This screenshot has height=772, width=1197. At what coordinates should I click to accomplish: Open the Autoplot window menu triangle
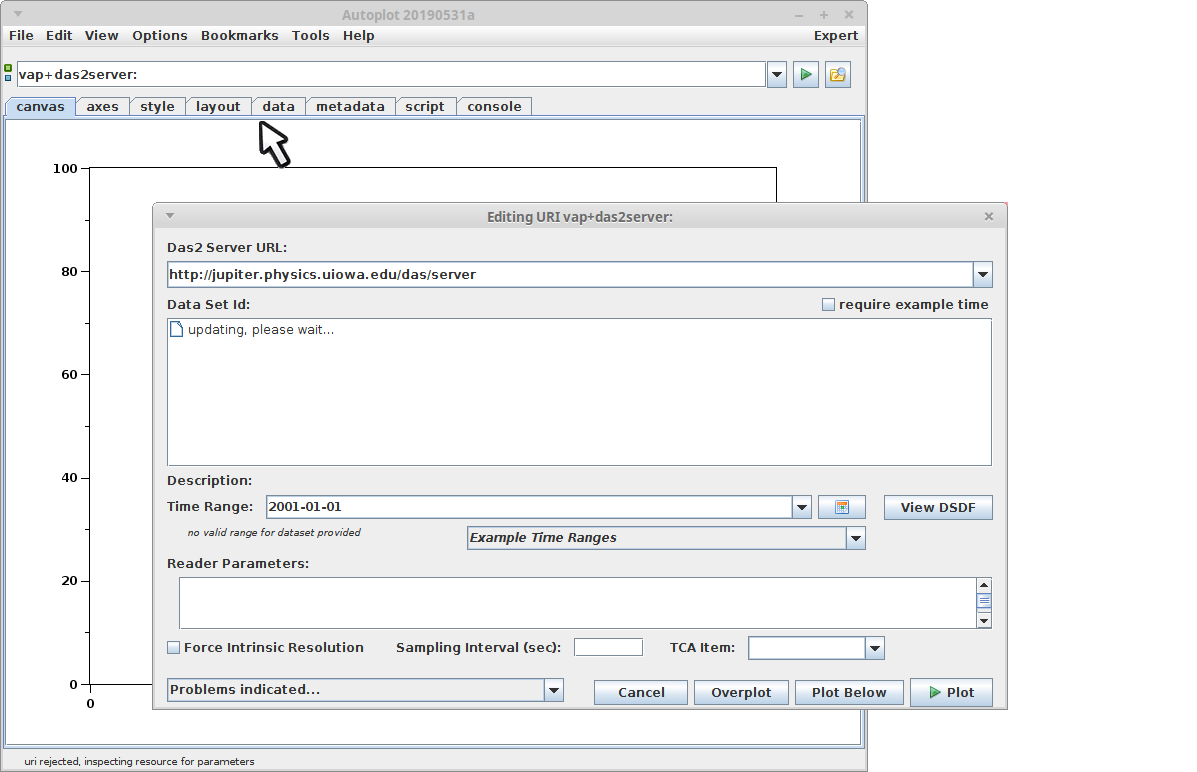[18, 14]
